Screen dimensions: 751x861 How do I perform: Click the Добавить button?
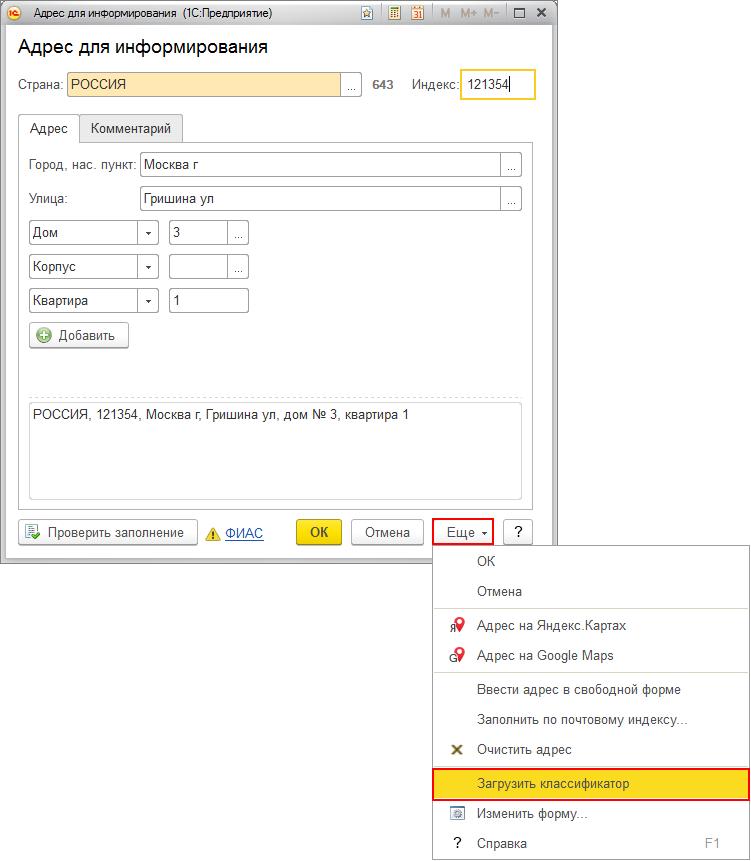(x=79, y=336)
